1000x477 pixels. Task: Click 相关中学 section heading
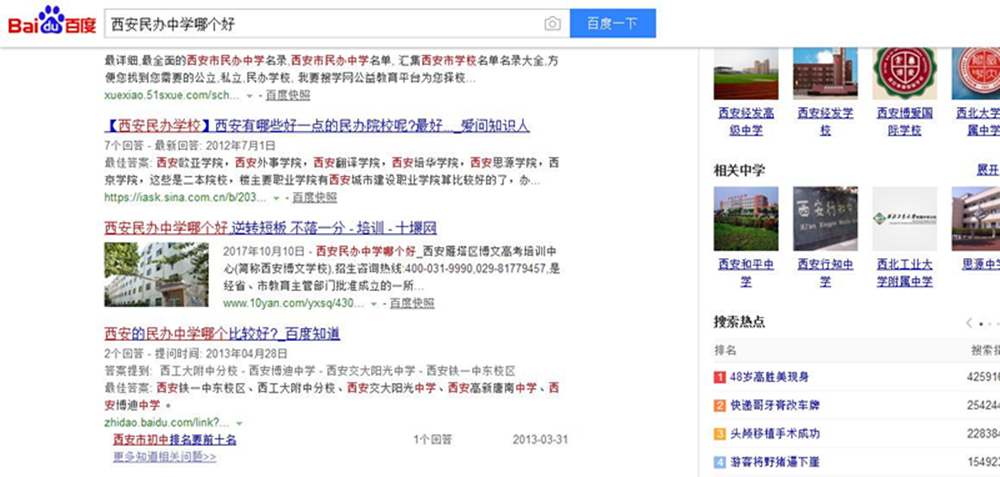click(739, 170)
